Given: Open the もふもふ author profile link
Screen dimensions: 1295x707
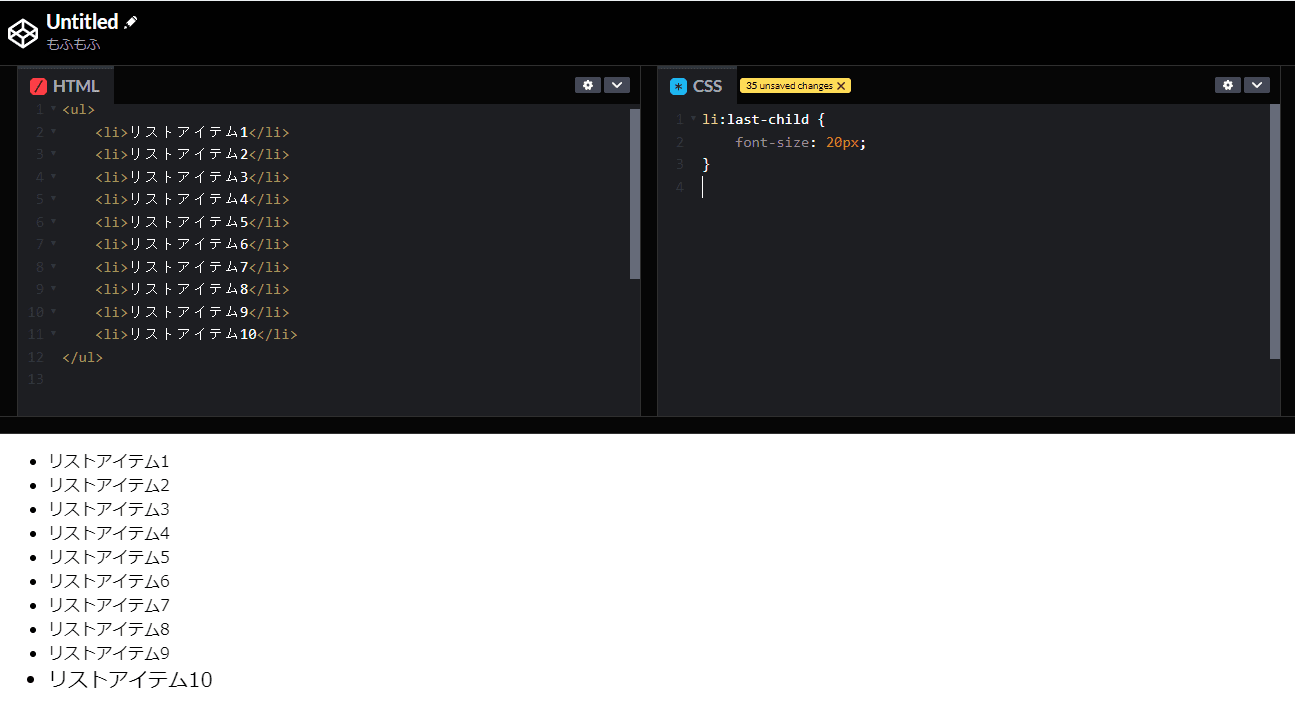Looking at the screenshot, I should pos(73,44).
